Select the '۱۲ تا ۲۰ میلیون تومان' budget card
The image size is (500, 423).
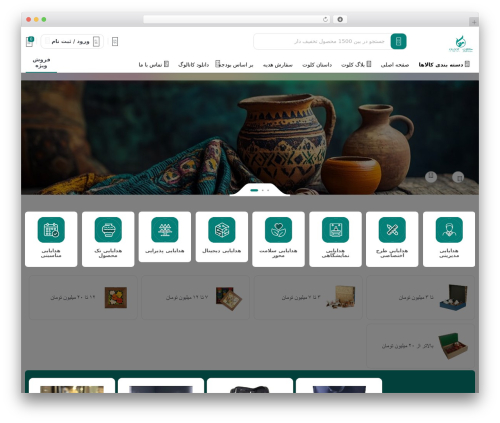click(83, 297)
